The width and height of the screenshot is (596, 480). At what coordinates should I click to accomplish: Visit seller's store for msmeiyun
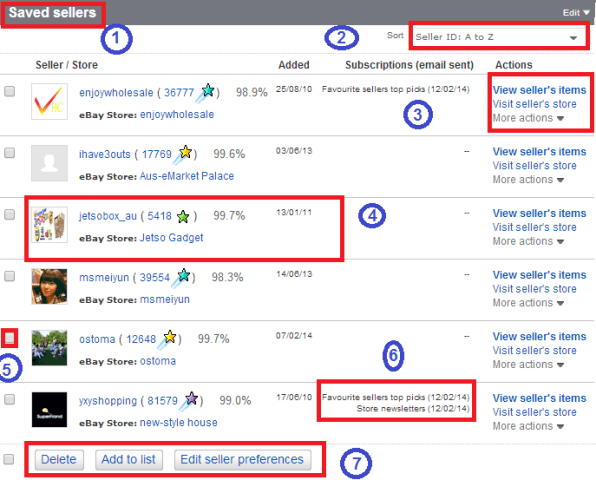534,289
